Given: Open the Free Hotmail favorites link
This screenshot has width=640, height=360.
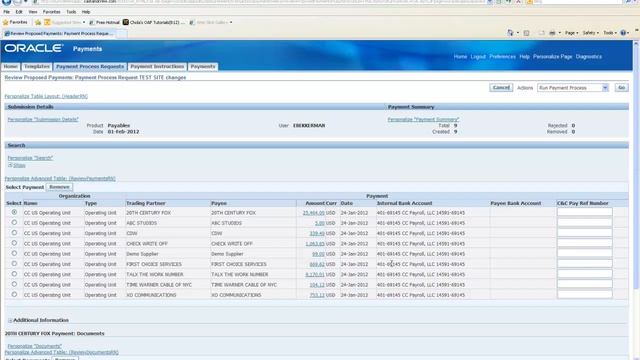Looking at the screenshot, I should pyautogui.click(x=104, y=22).
